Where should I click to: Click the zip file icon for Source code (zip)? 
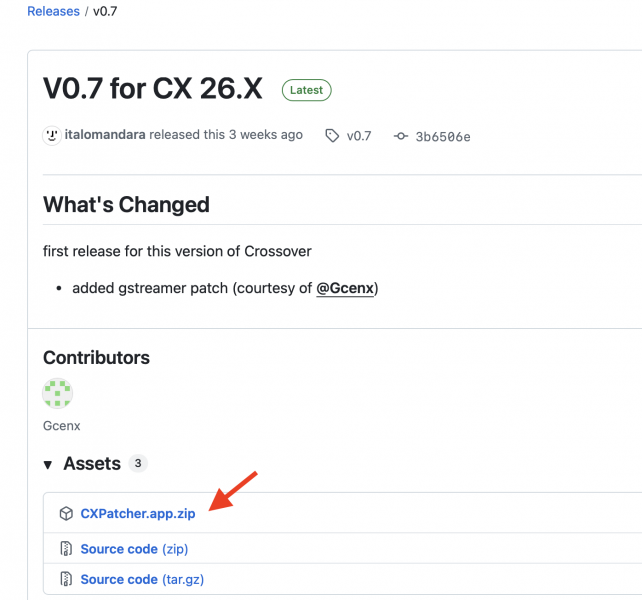coord(66,548)
